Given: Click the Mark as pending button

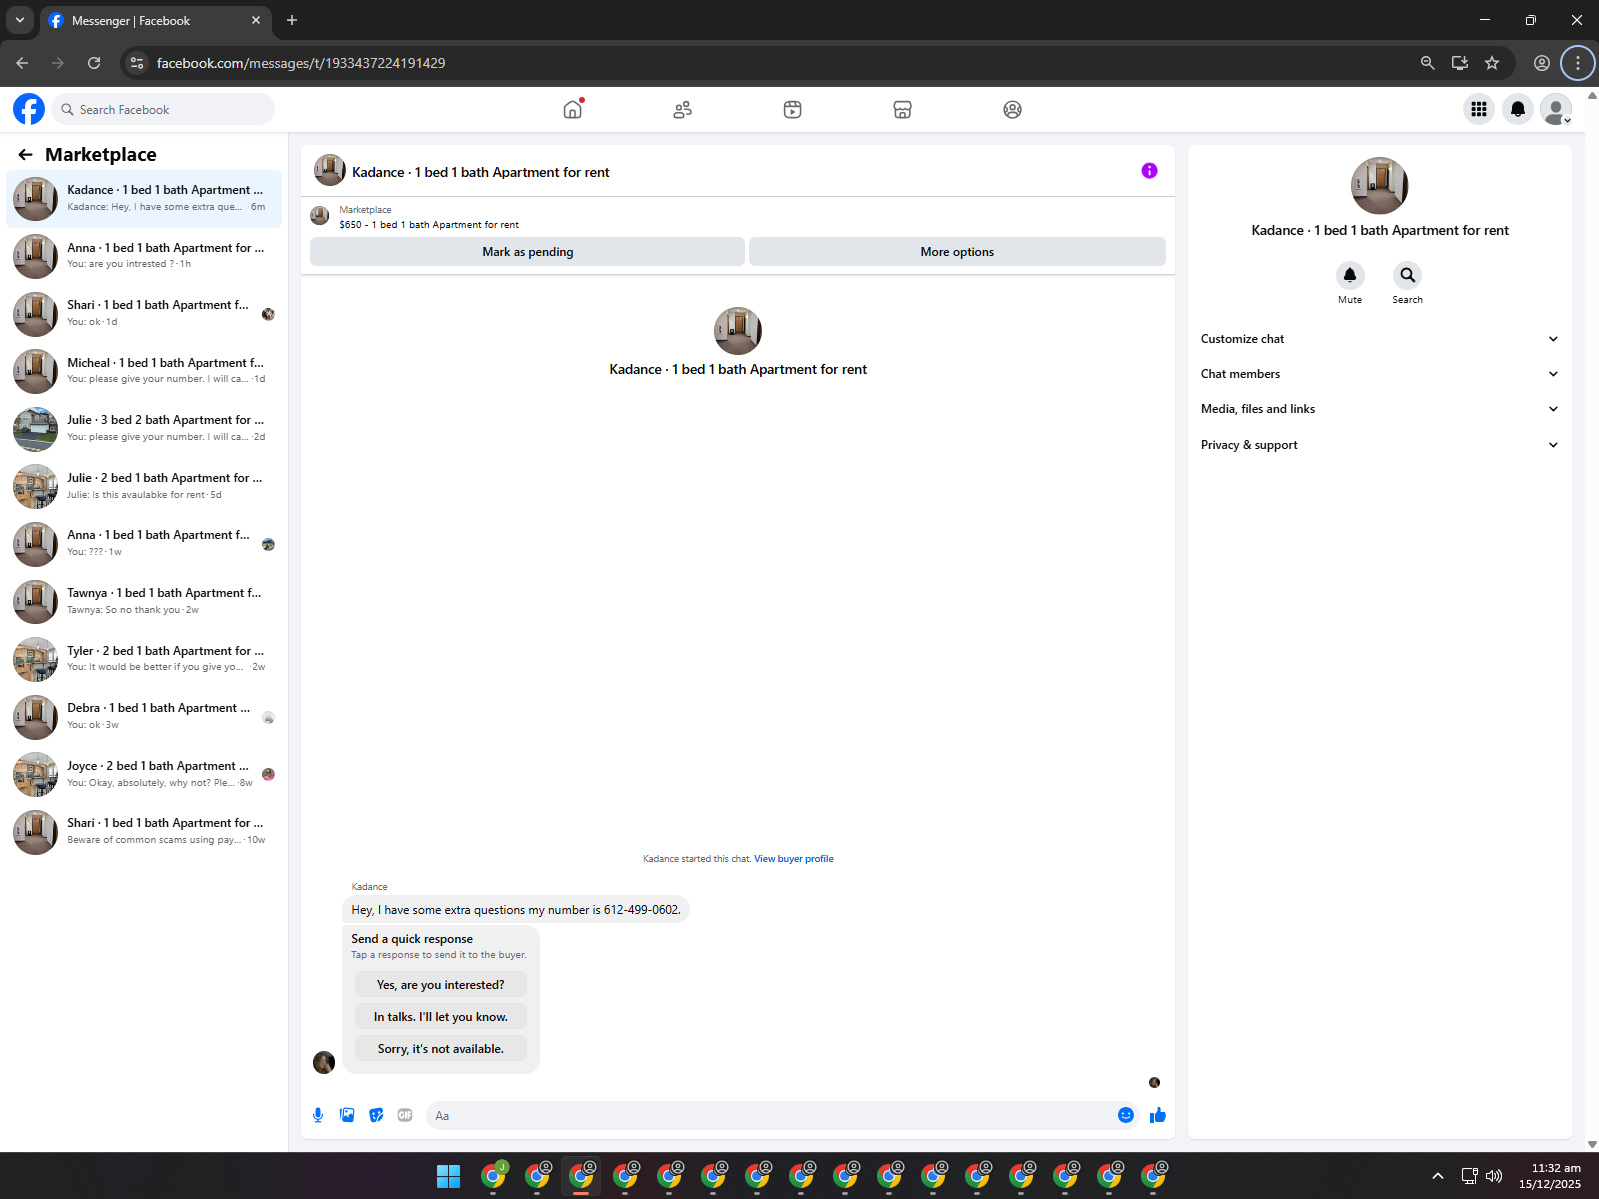Looking at the screenshot, I should (527, 252).
